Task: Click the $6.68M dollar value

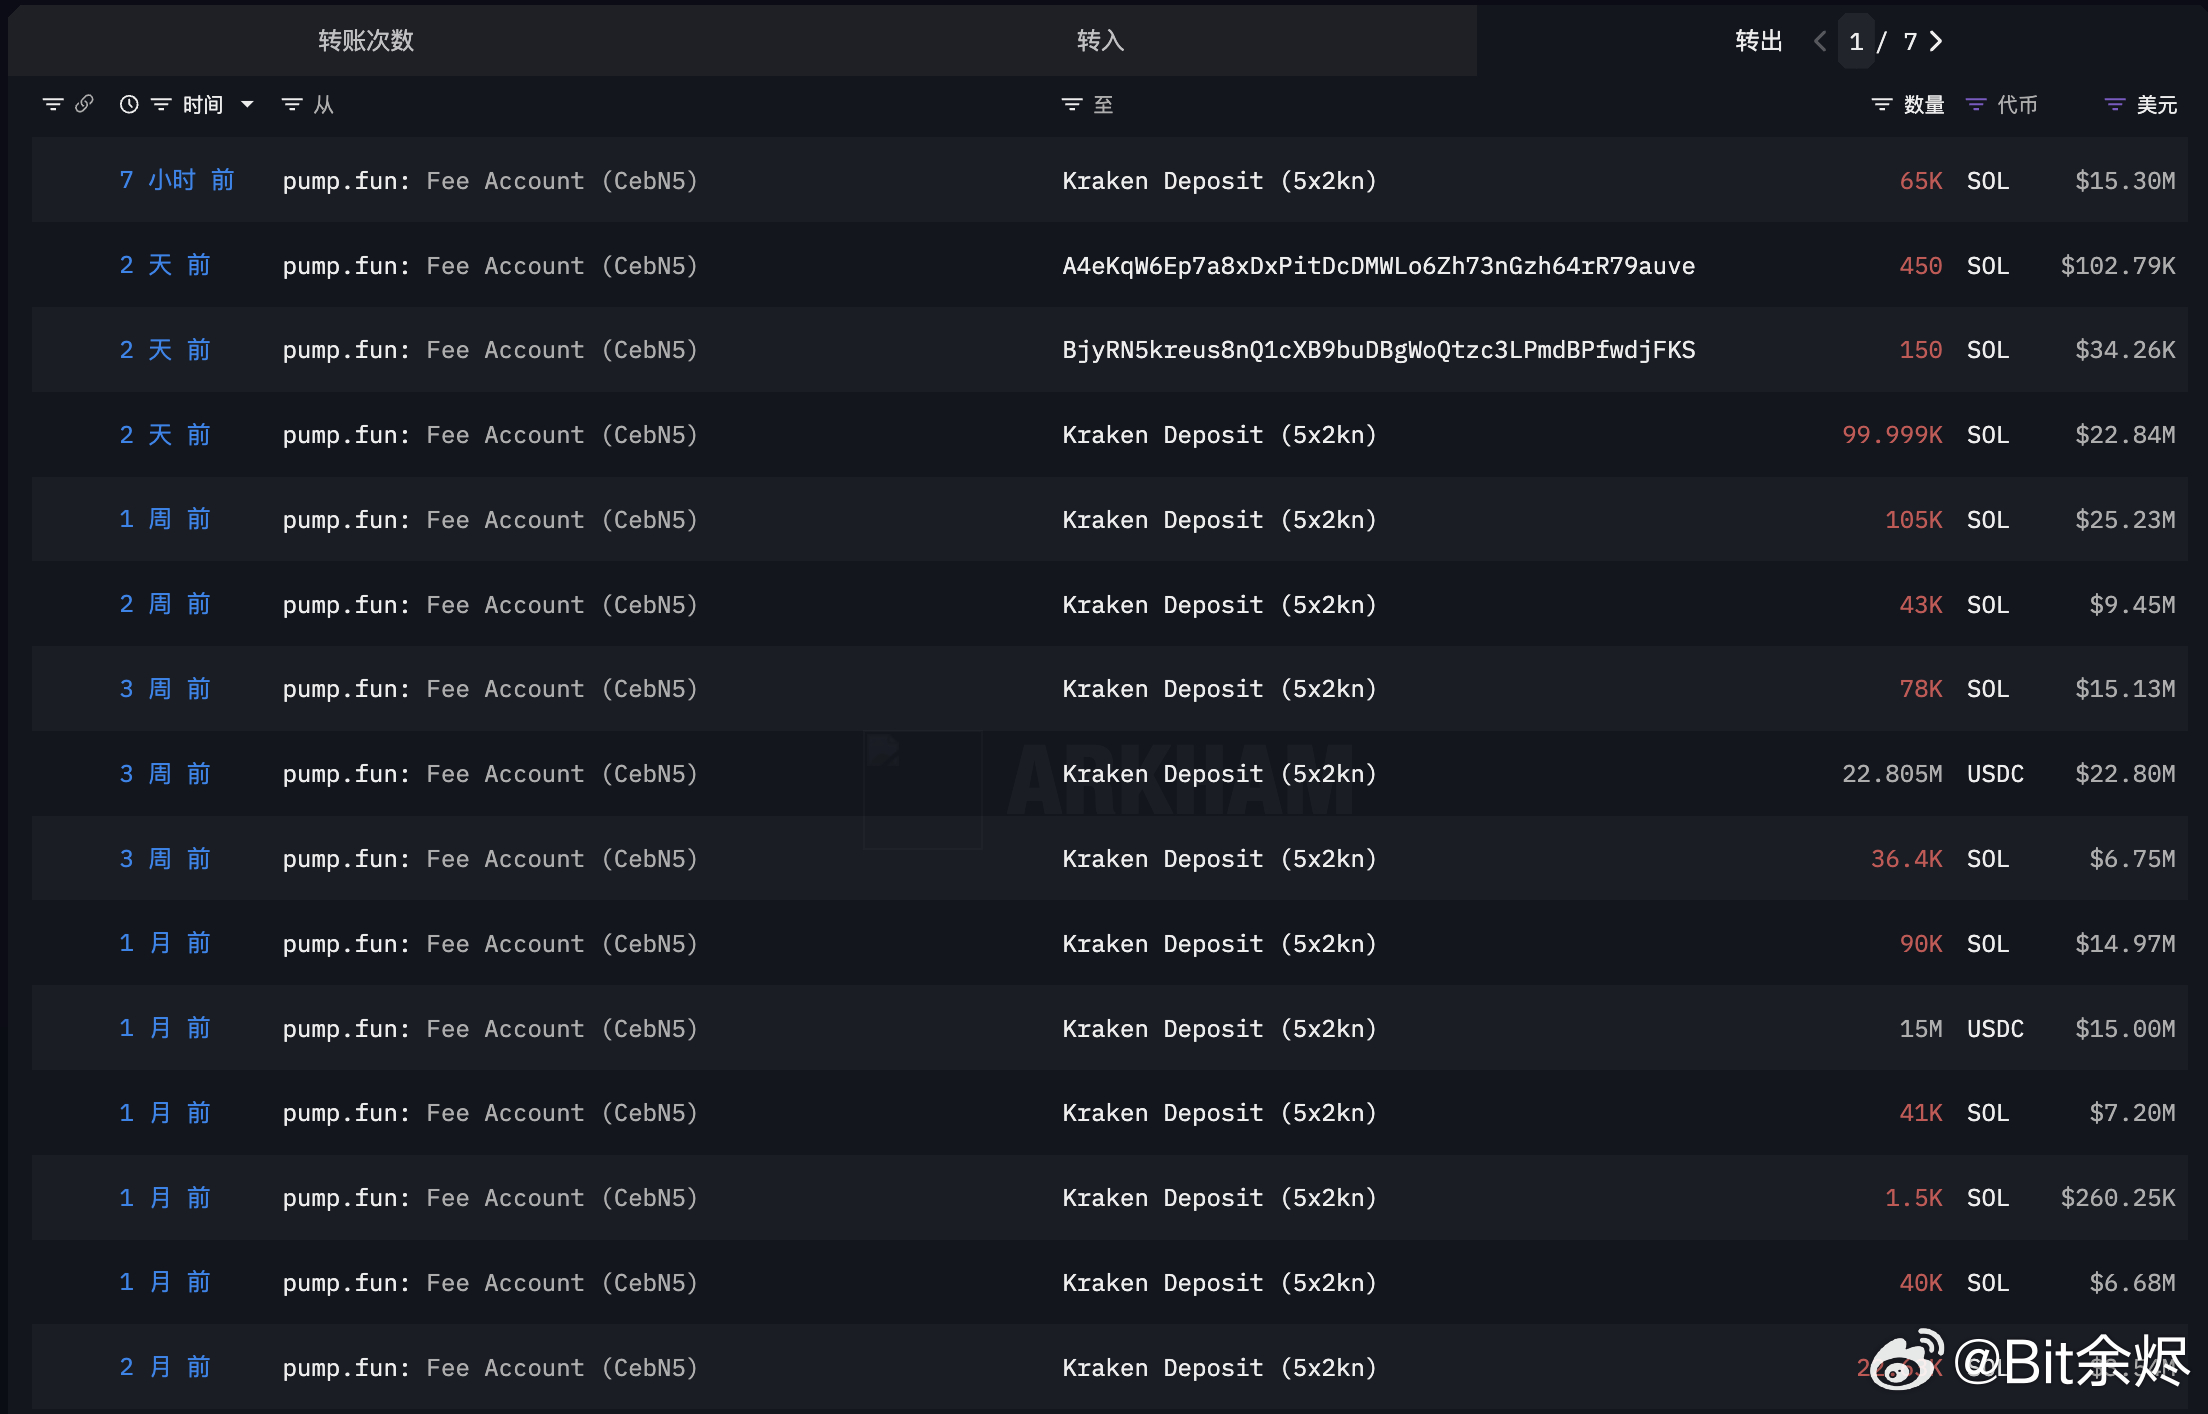Action: (x=2132, y=1283)
